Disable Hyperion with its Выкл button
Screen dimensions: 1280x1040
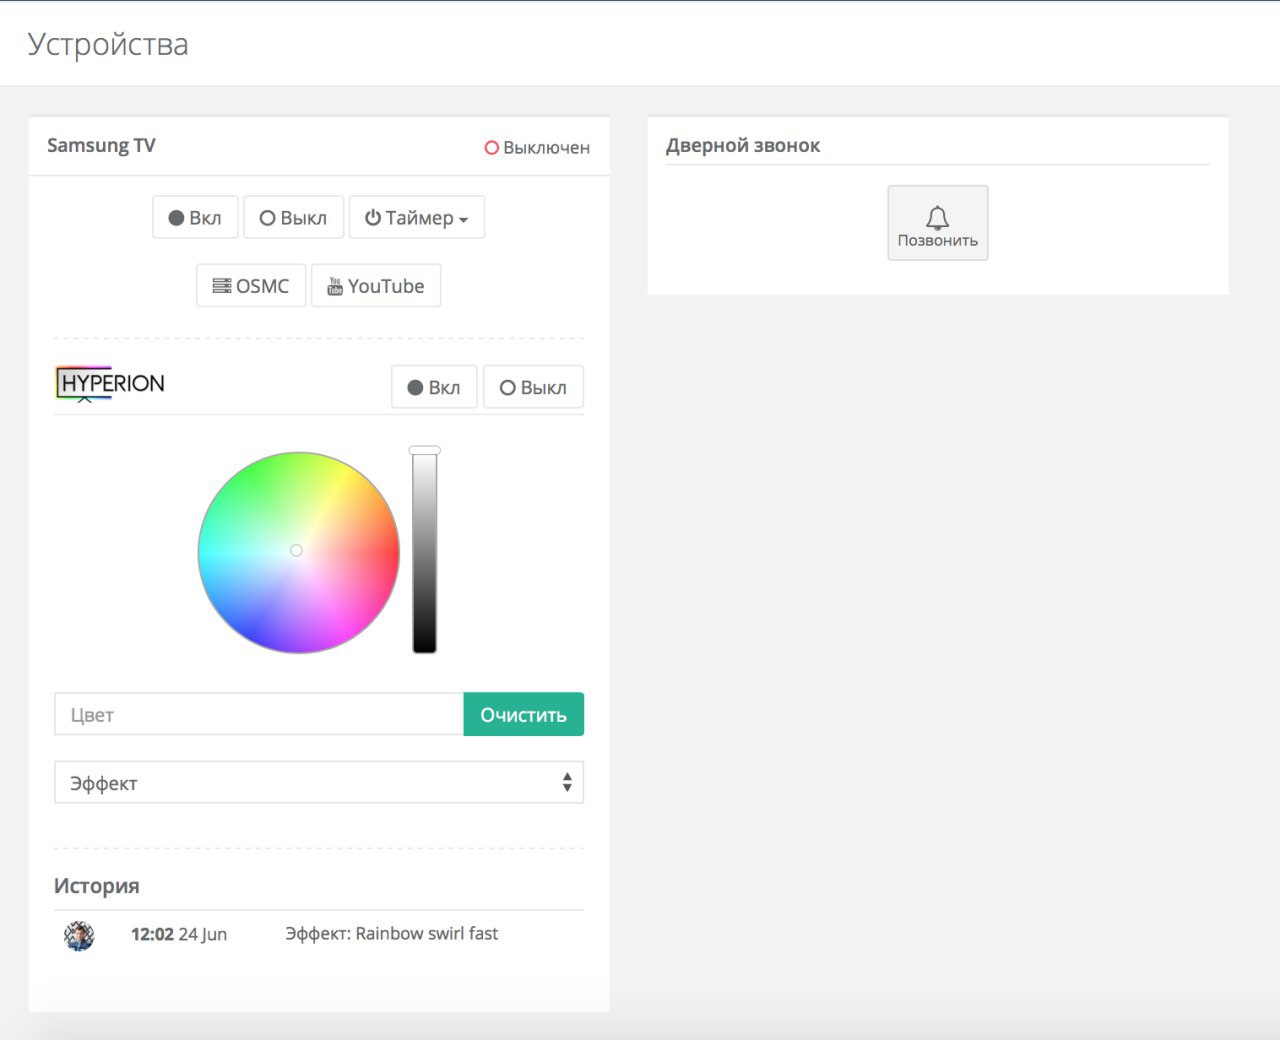click(533, 387)
